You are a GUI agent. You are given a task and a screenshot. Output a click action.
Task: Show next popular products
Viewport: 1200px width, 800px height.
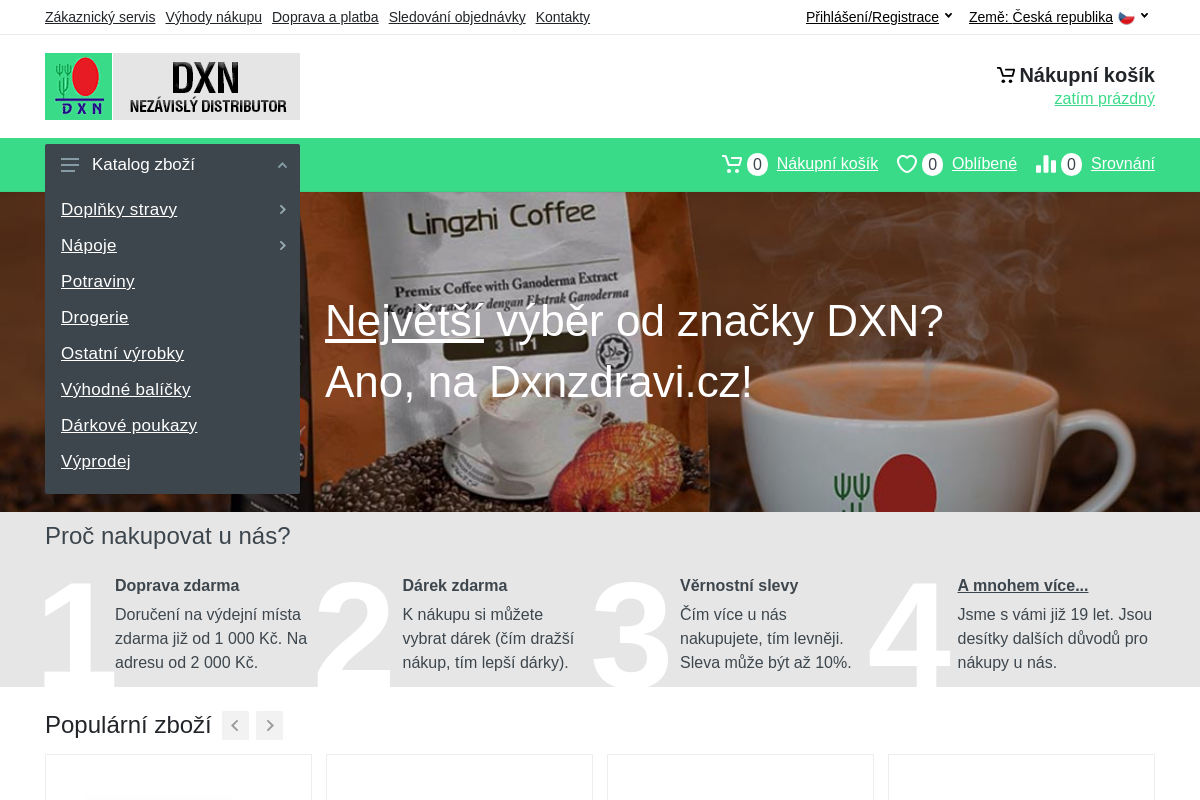click(x=269, y=725)
